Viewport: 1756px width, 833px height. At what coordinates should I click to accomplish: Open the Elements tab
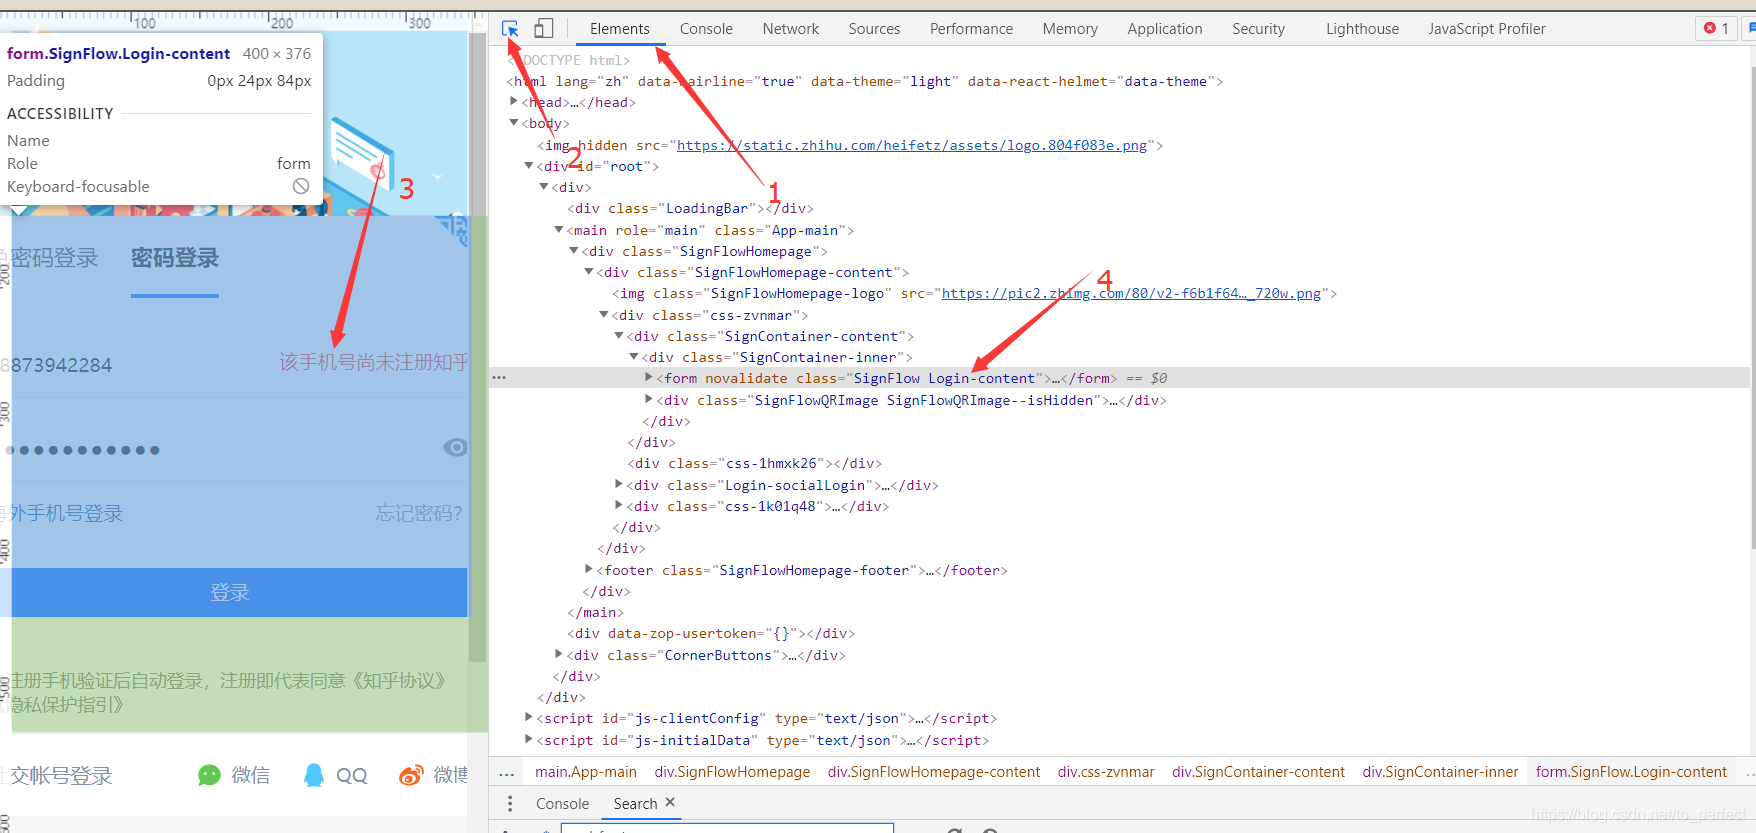[620, 29]
